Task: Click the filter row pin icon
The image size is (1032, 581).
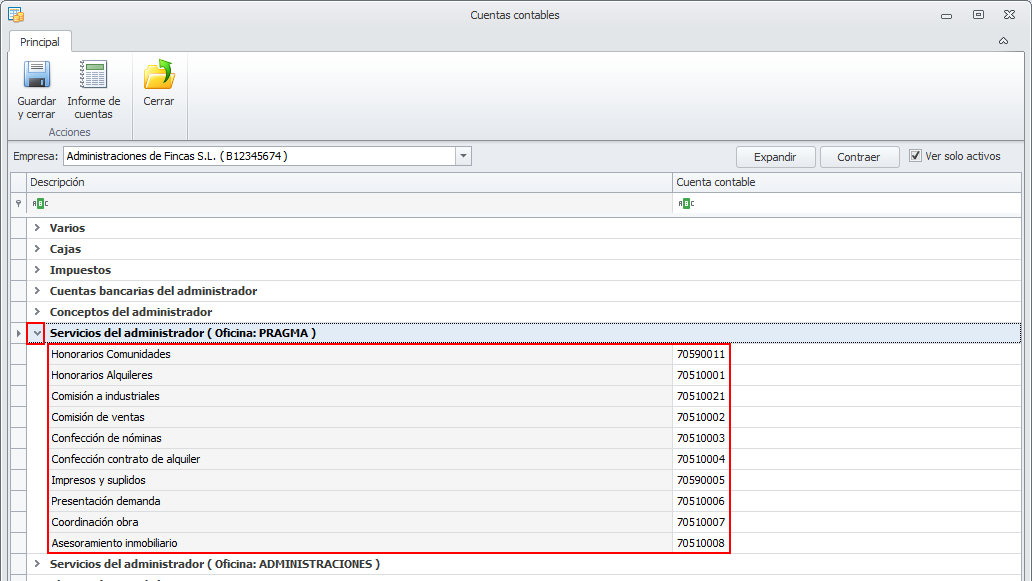Action: (x=18, y=204)
